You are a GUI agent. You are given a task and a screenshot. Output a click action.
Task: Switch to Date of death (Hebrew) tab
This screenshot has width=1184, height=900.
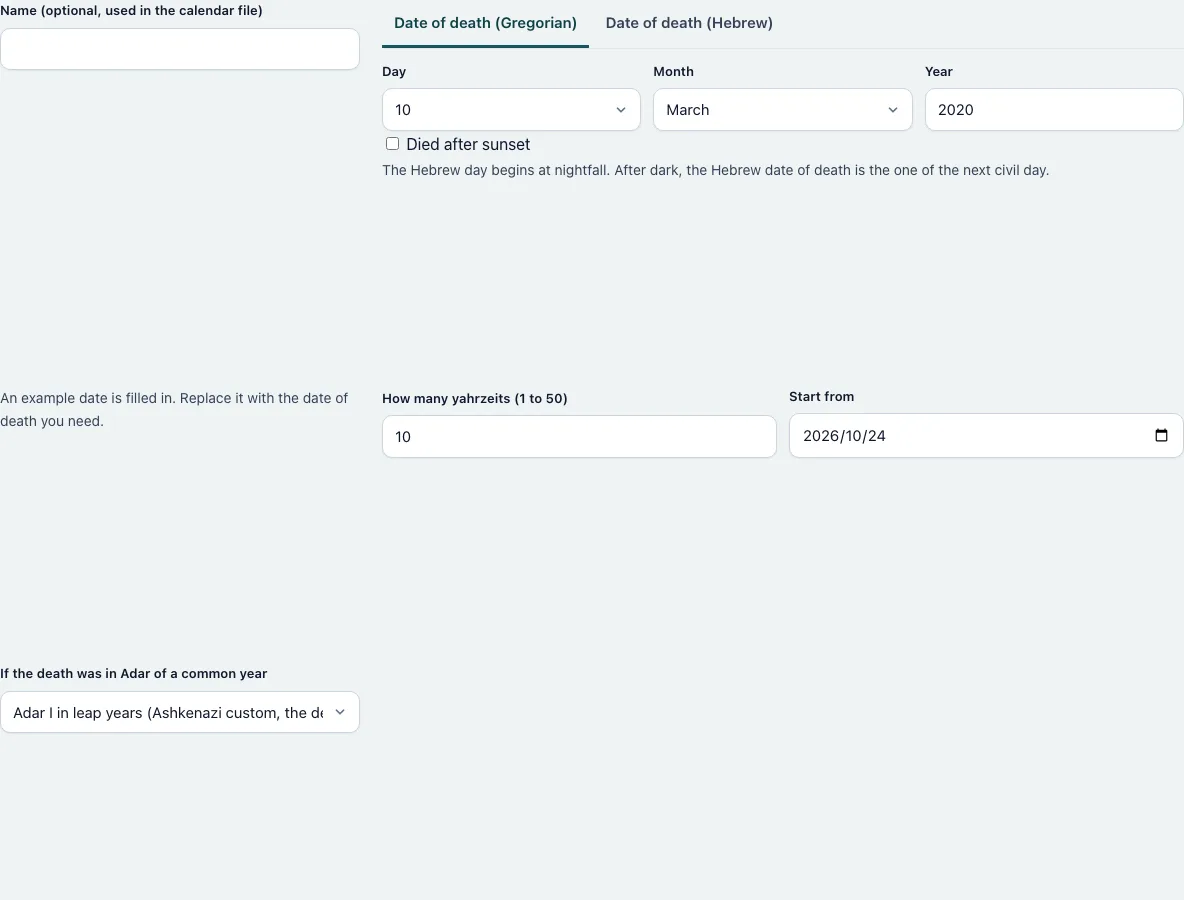pyautogui.click(x=689, y=23)
